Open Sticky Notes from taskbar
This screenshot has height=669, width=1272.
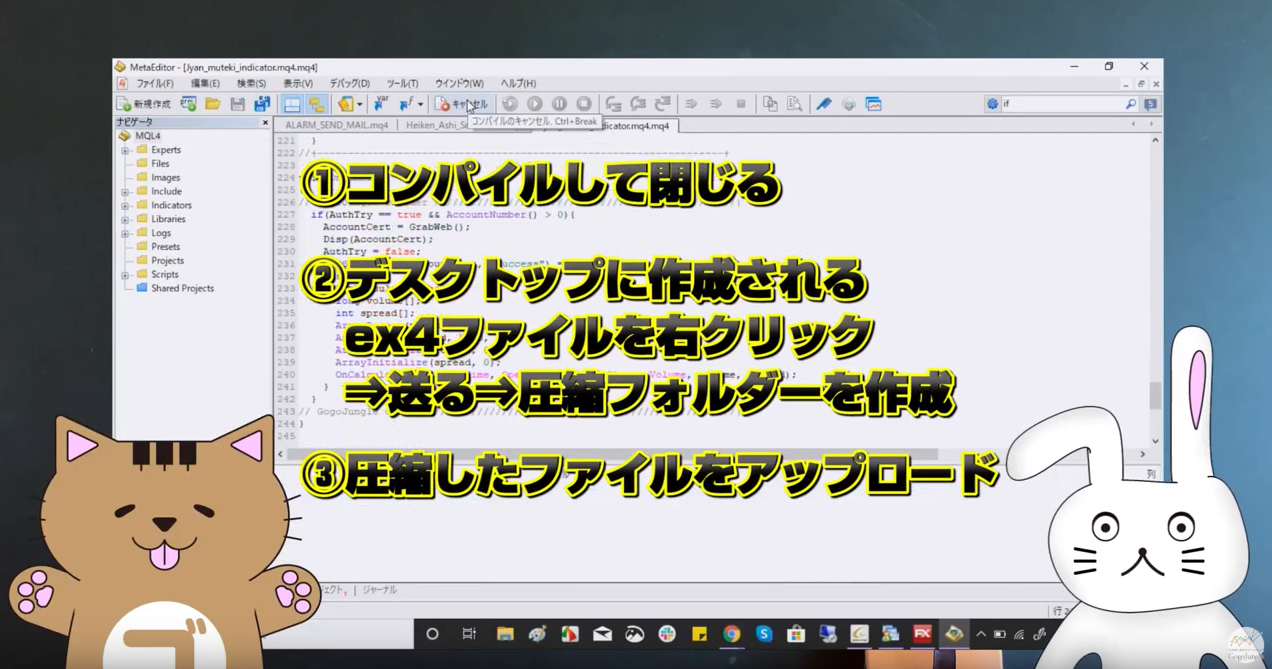[x=699, y=634]
